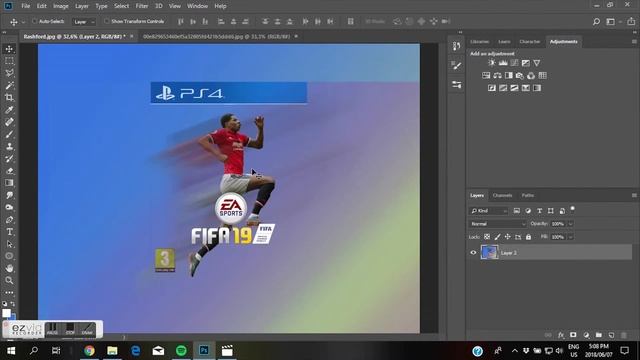This screenshot has height=360, width=640.
Task: Add a Levels adjustment
Action: click(503, 63)
